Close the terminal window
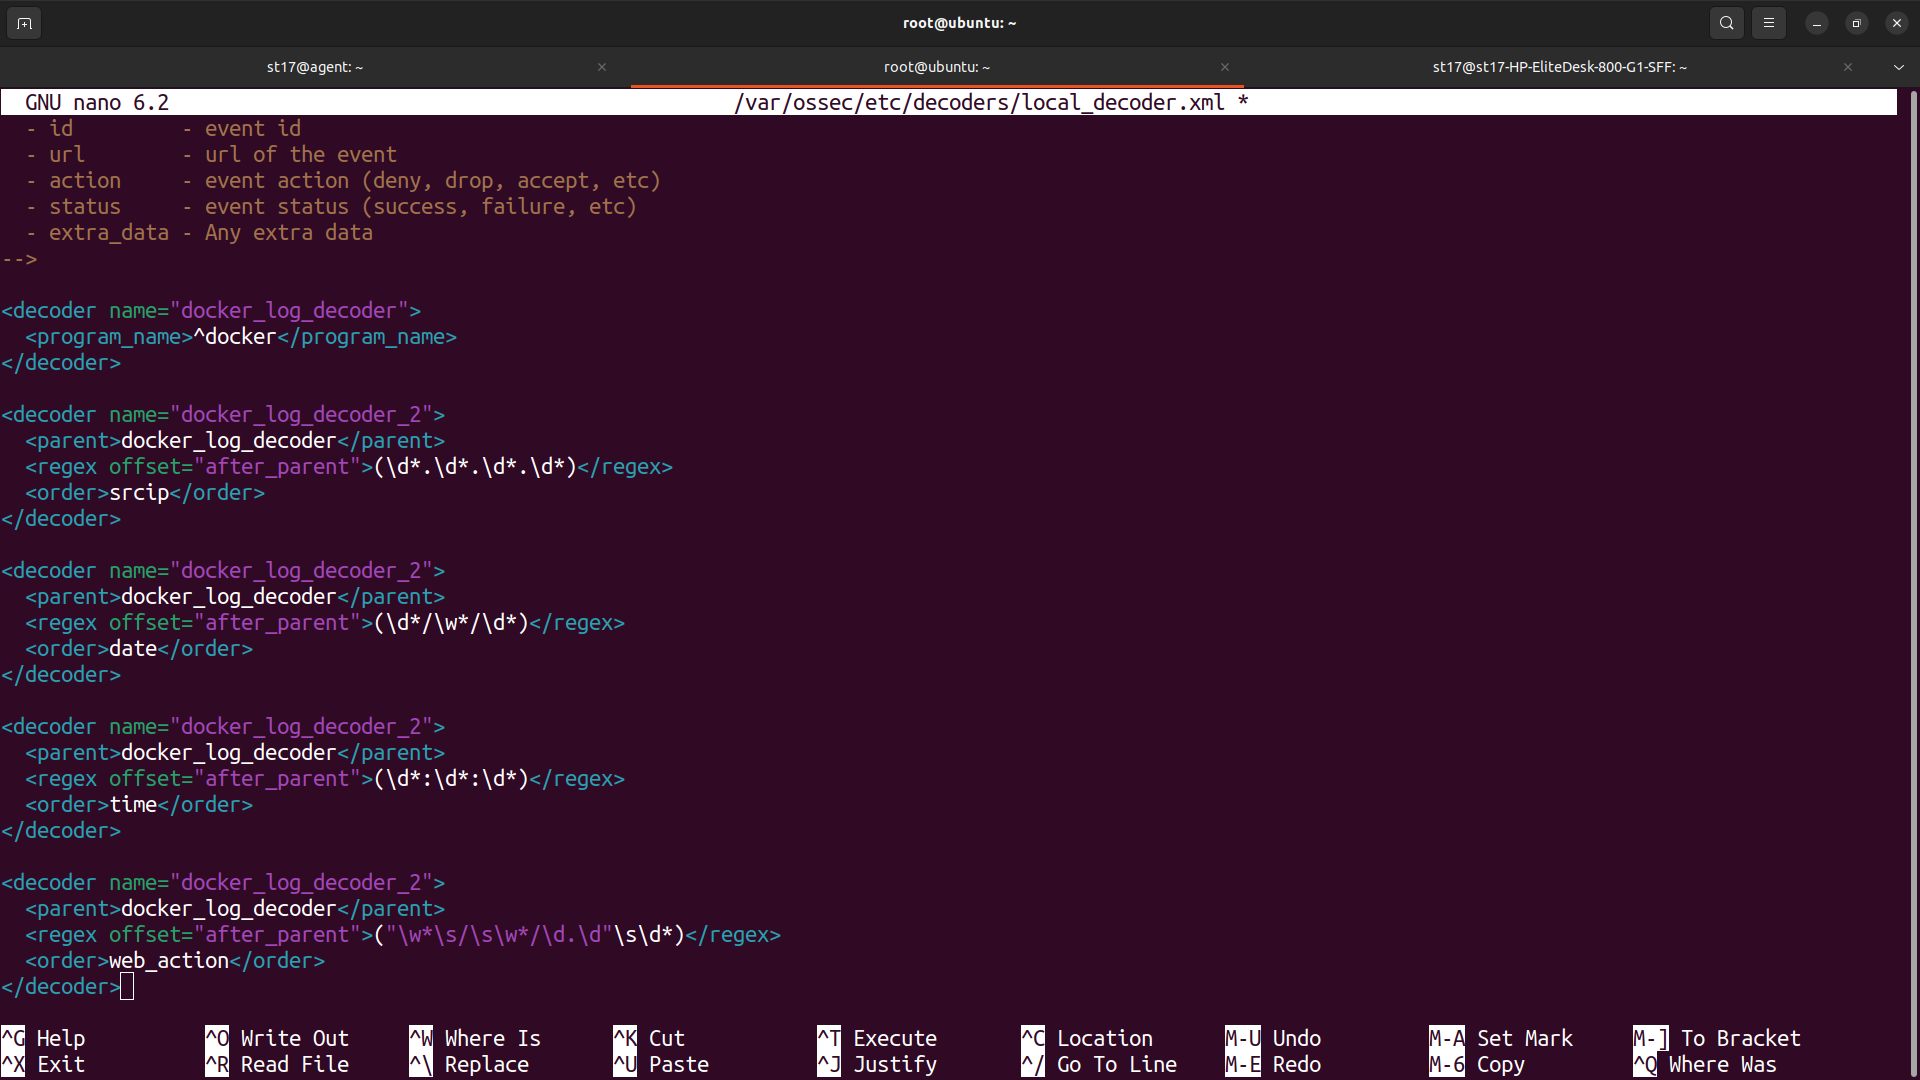Screen dimensions: 1920x1080 click(x=1897, y=23)
